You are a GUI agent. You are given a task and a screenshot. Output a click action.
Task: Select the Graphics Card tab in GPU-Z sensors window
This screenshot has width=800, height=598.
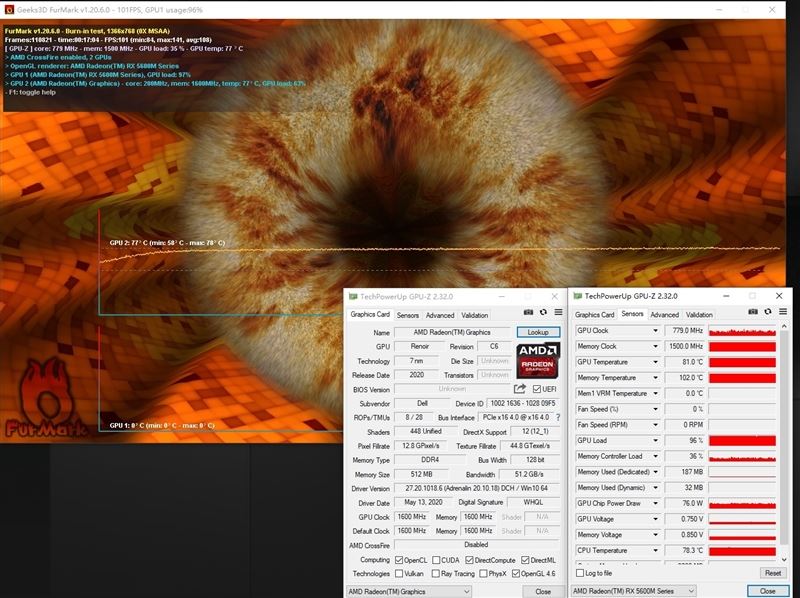pyautogui.click(x=594, y=315)
